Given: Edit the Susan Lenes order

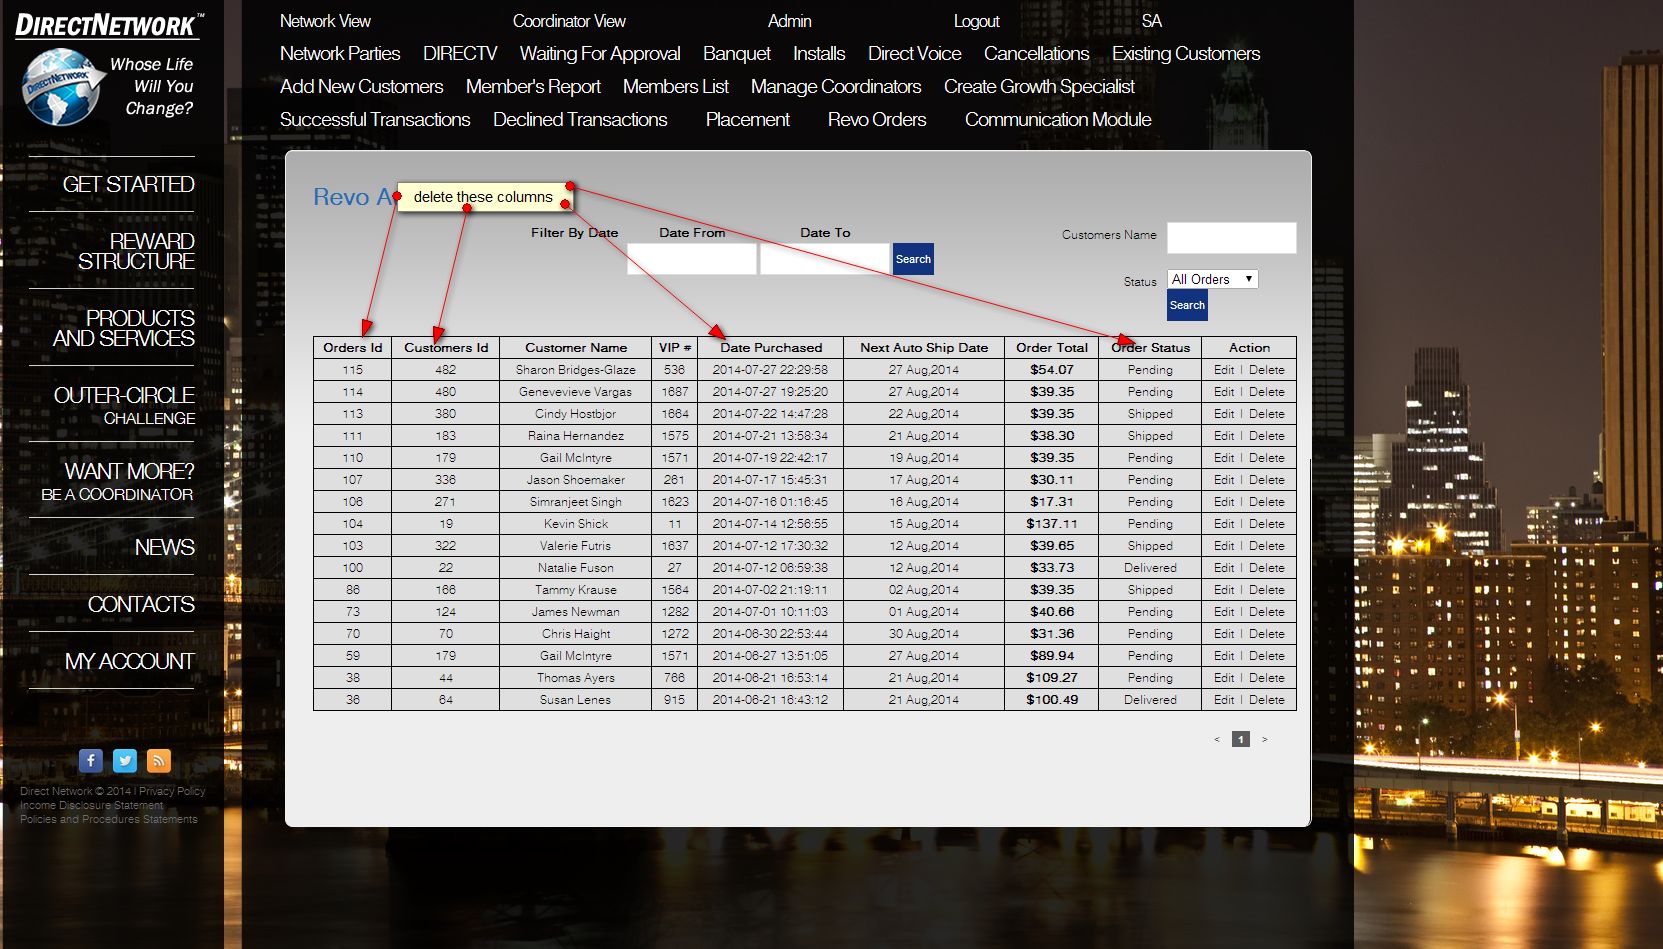Looking at the screenshot, I should [x=1224, y=700].
